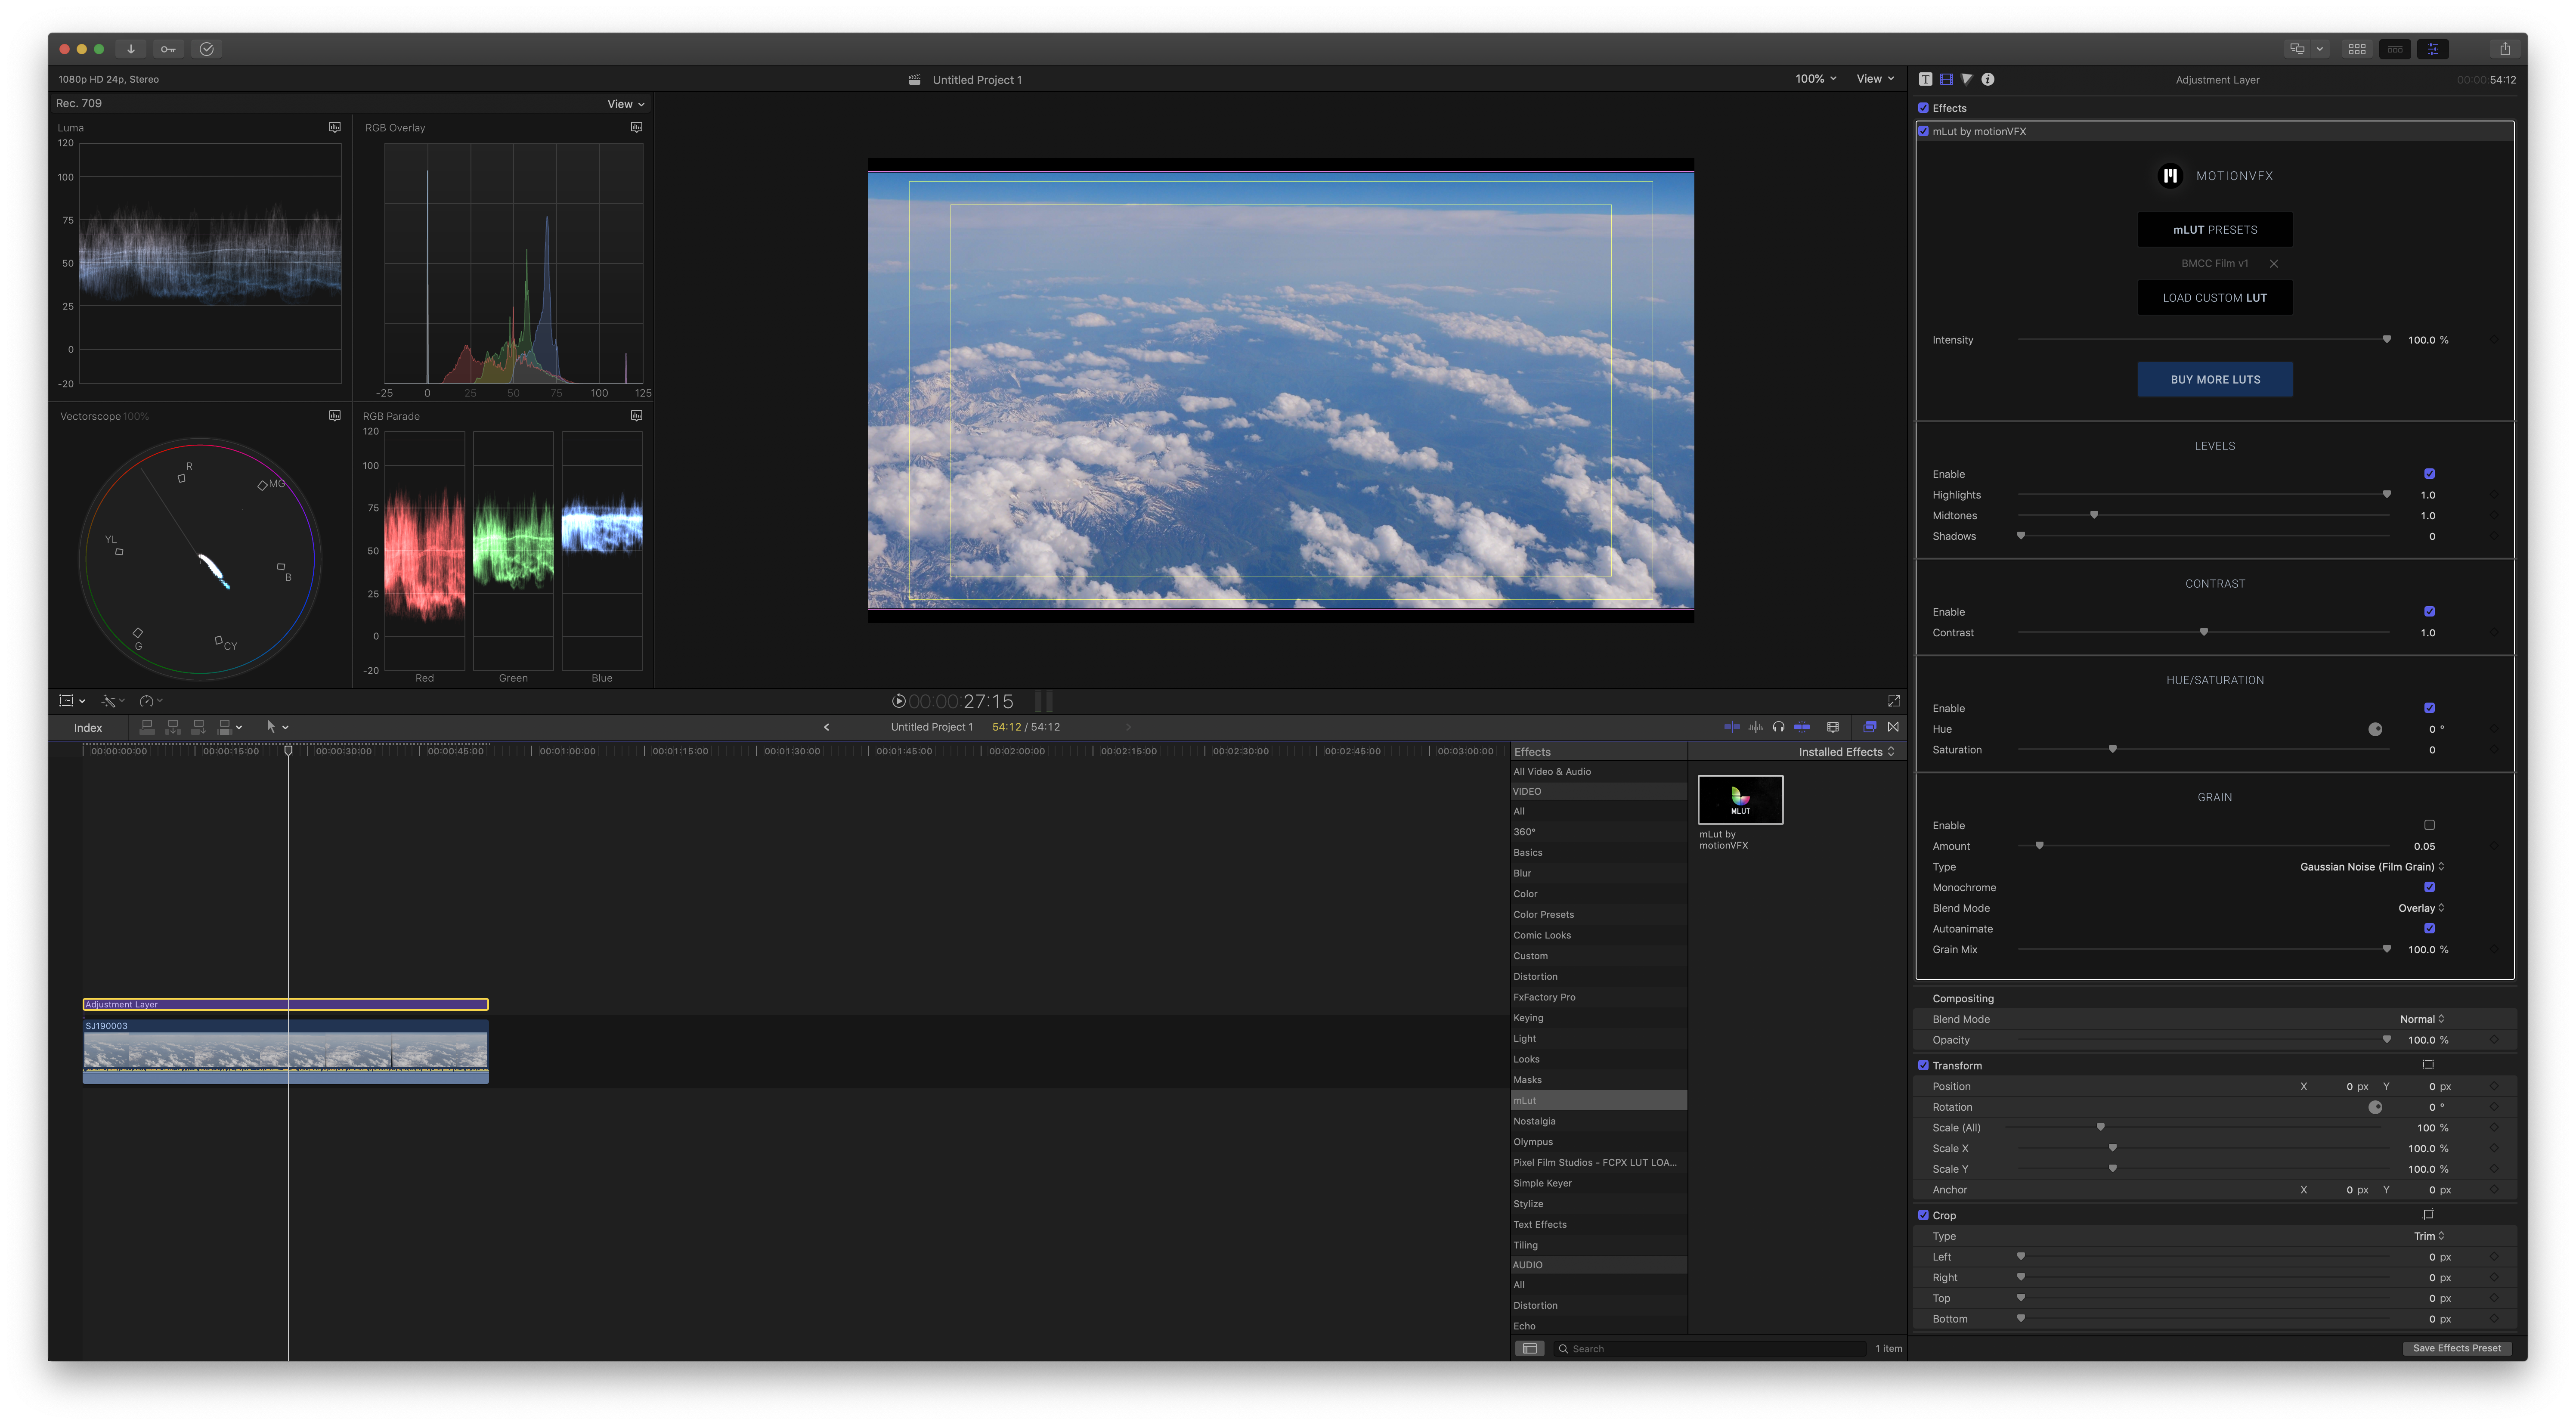Open the Share export icon
The width and height of the screenshot is (2576, 1425).
point(2504,49)
